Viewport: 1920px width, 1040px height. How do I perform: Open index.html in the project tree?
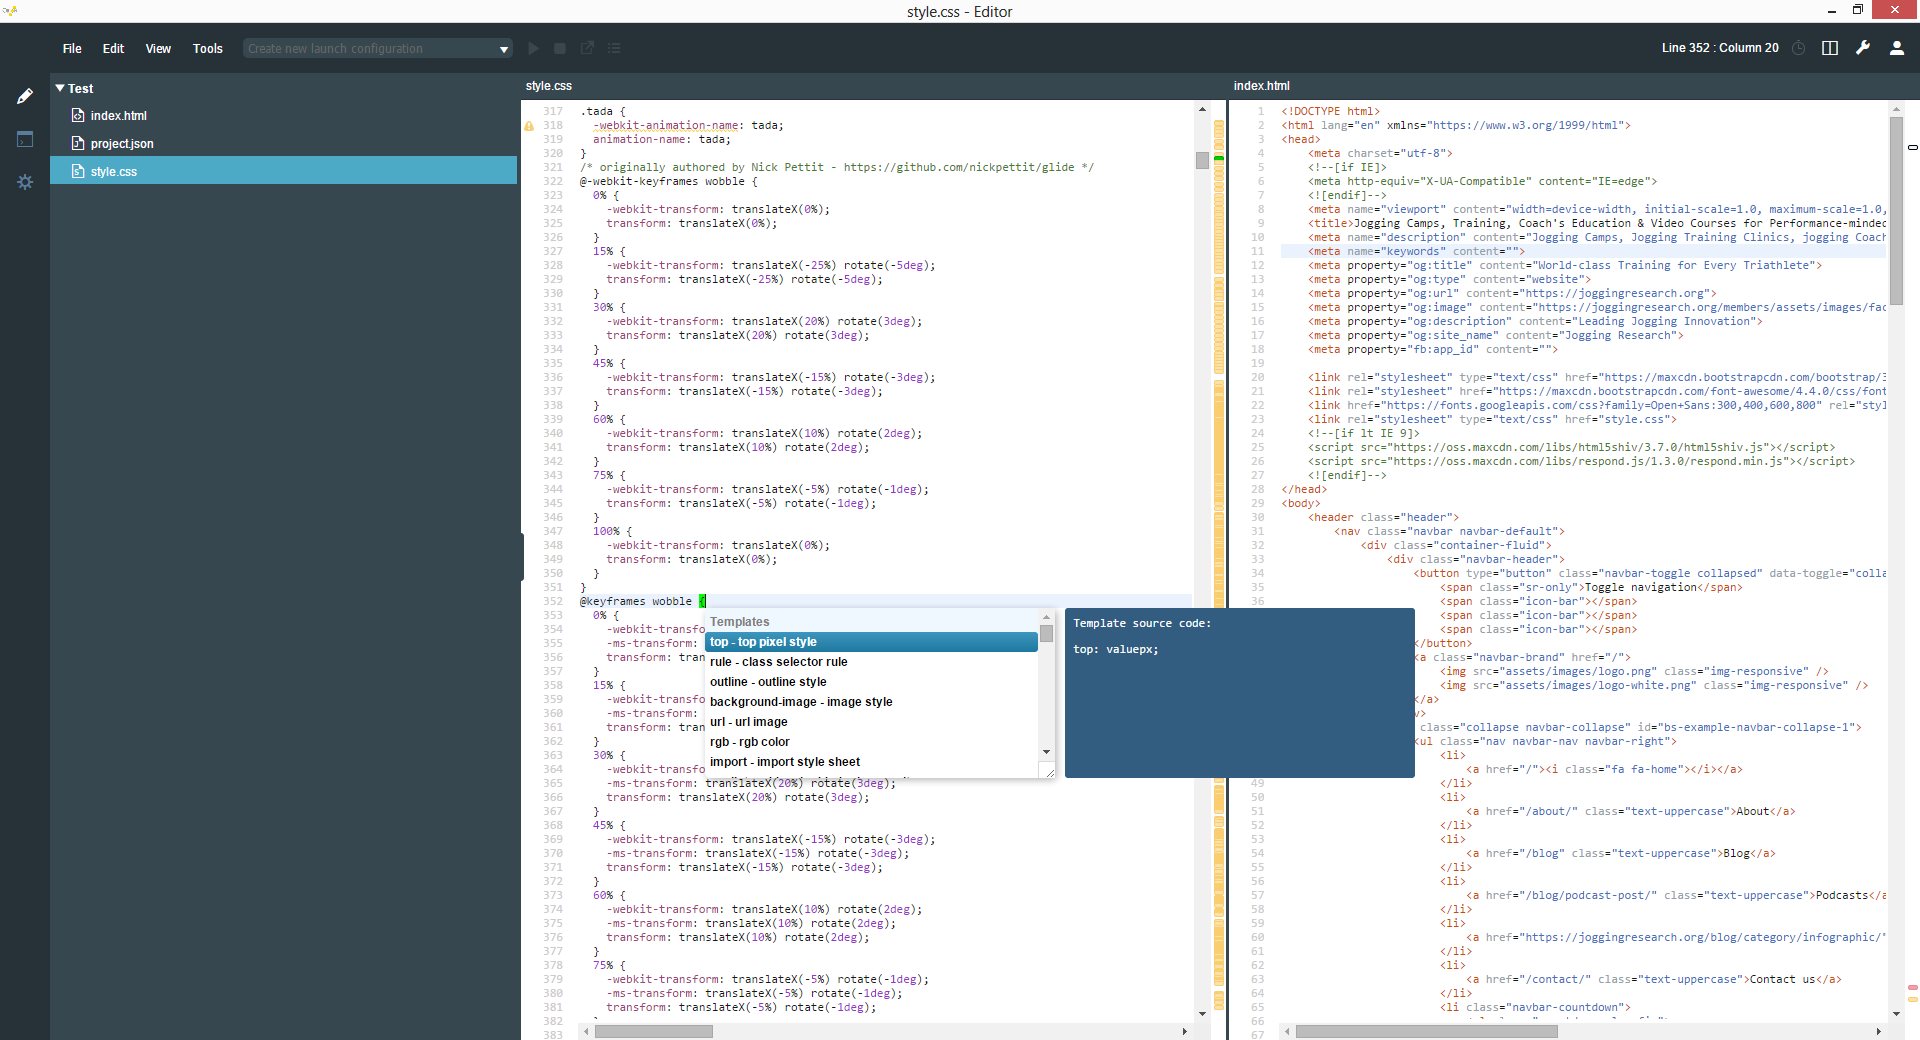click(118, 116)
